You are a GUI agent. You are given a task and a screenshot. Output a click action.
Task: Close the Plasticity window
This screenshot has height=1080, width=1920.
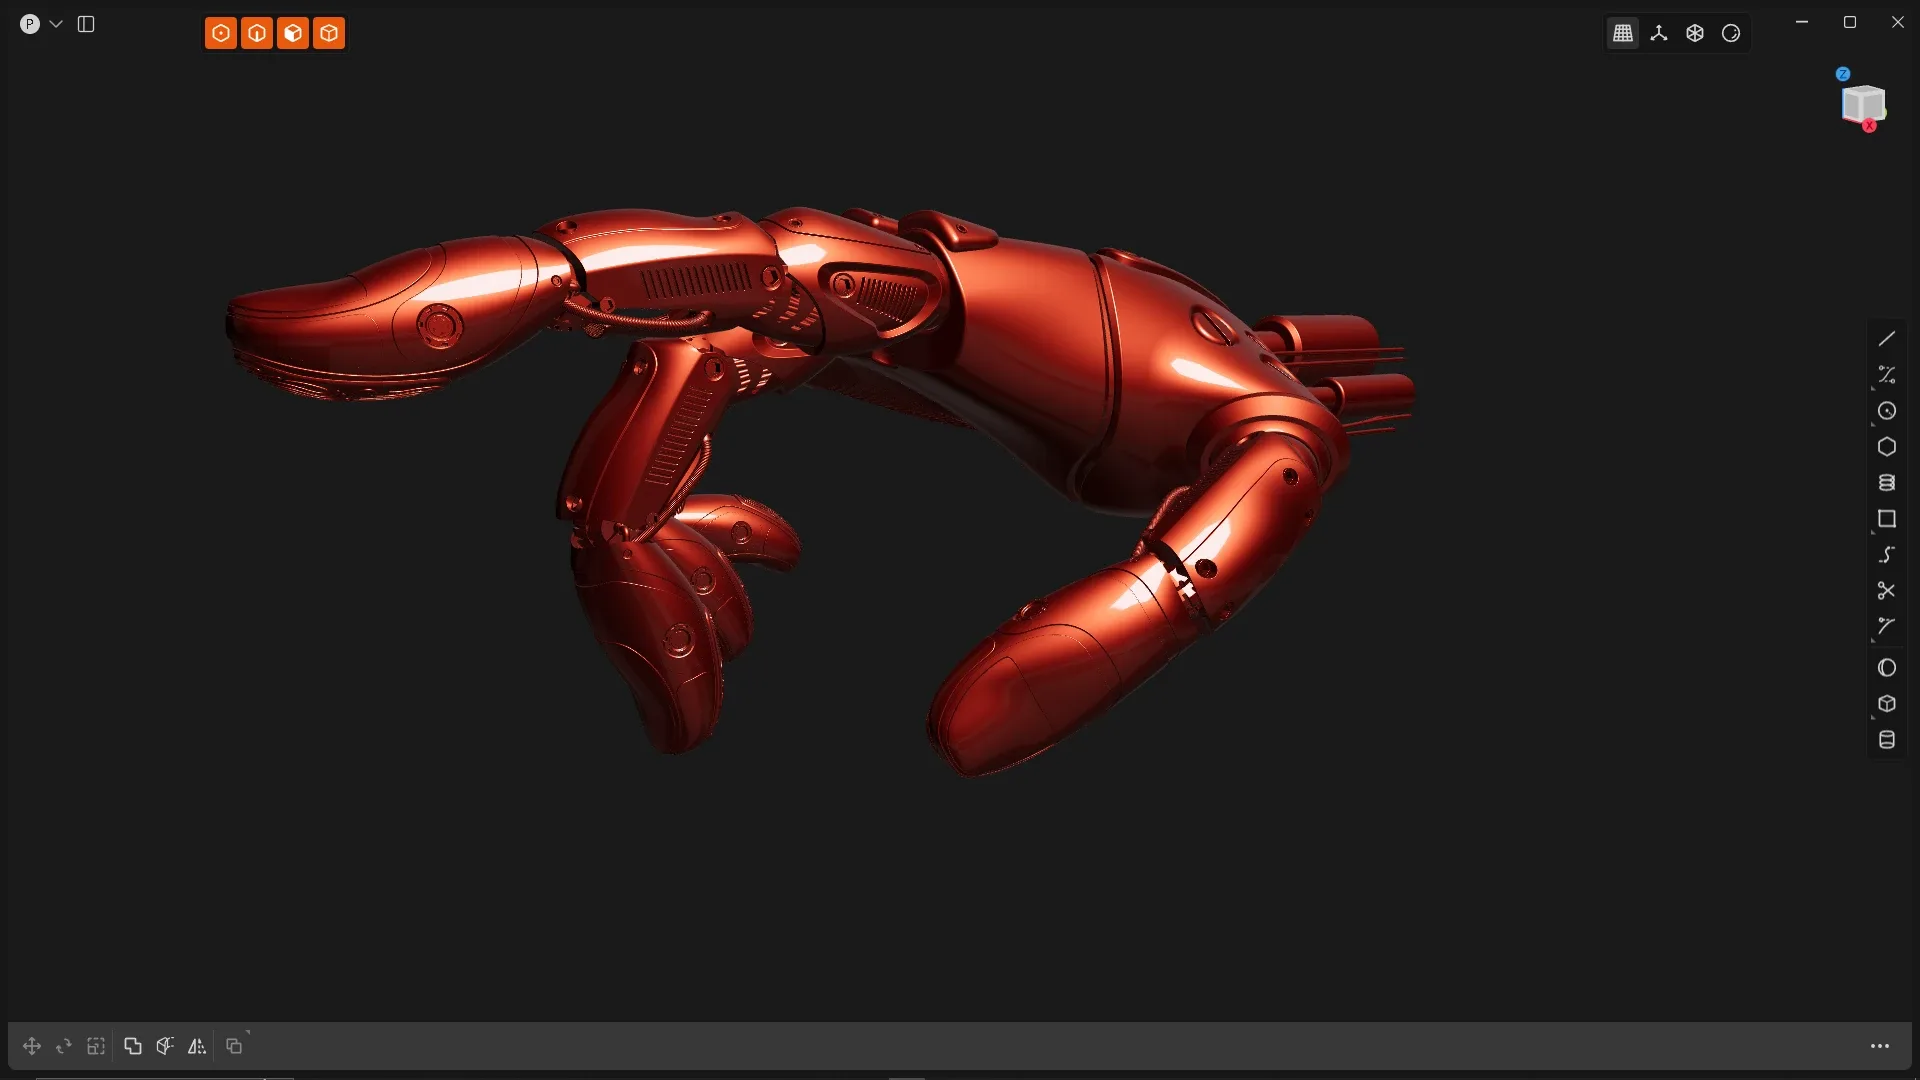(1898, 22)
